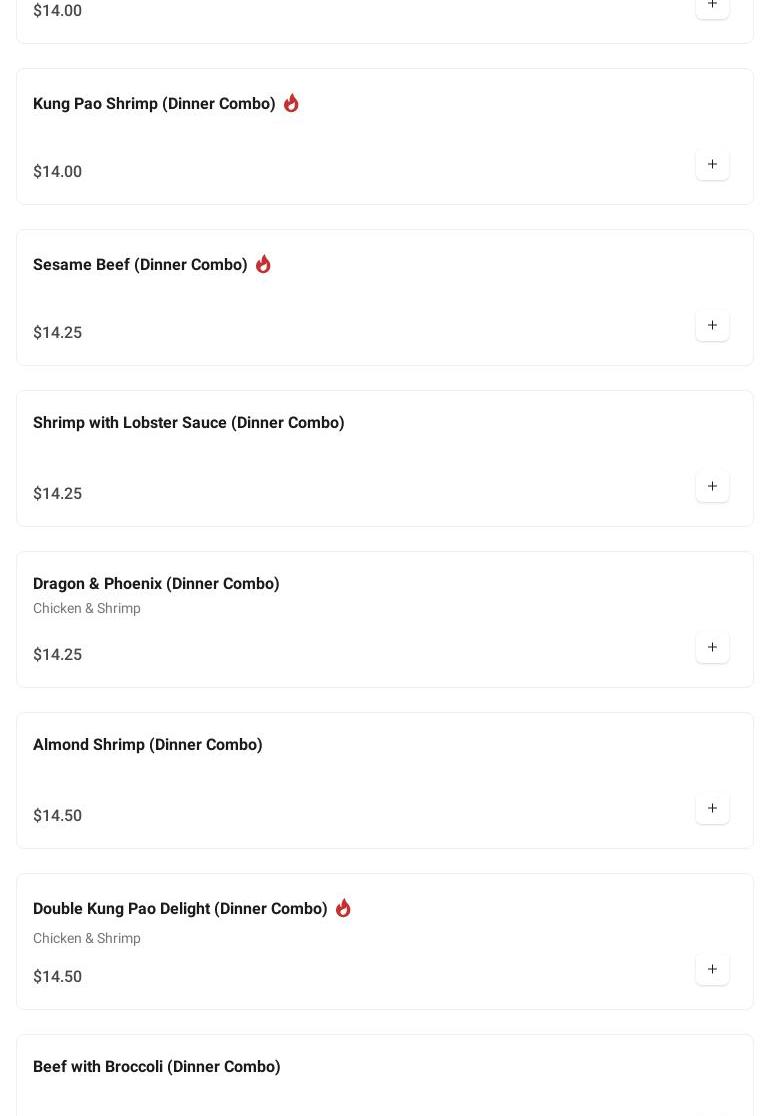Select Almond Shrimp (Dinner Combo) title

(x=148, y=745)
